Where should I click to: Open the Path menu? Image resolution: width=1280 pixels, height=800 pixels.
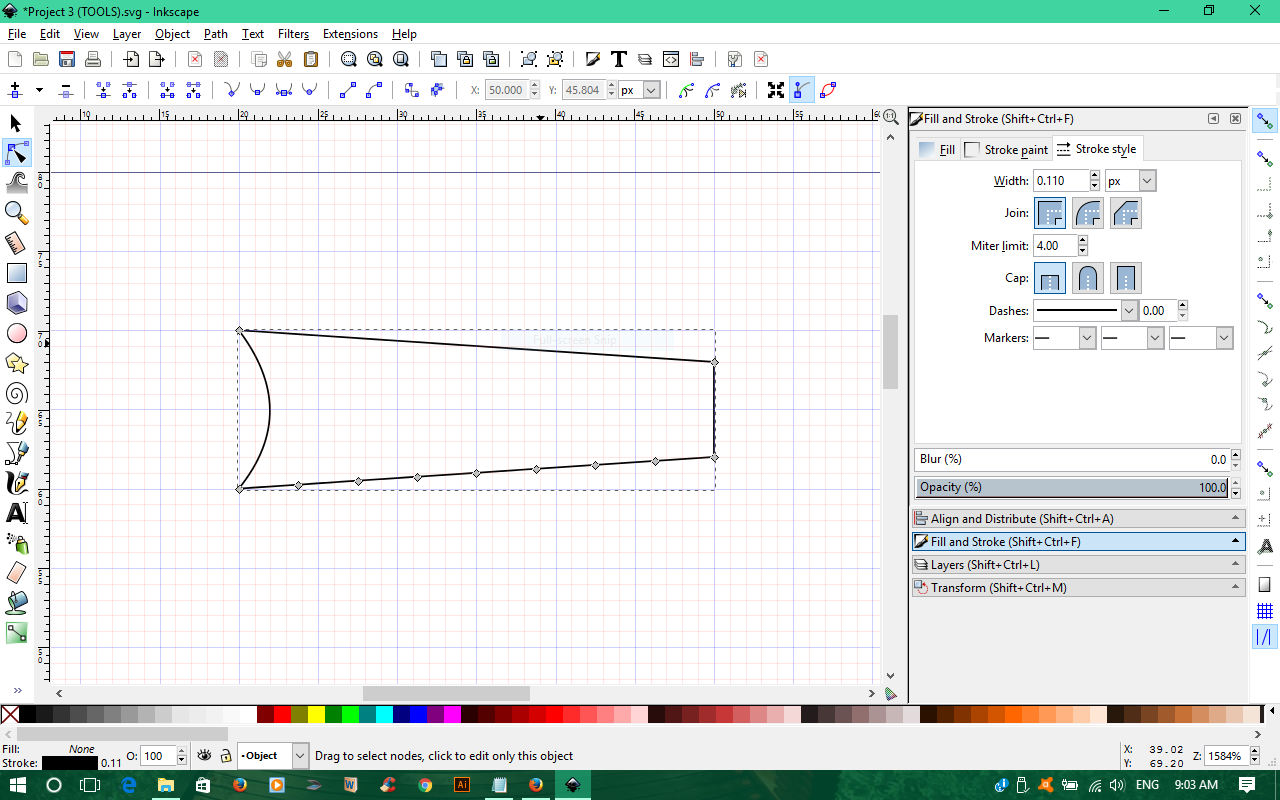tap(215, 33)
